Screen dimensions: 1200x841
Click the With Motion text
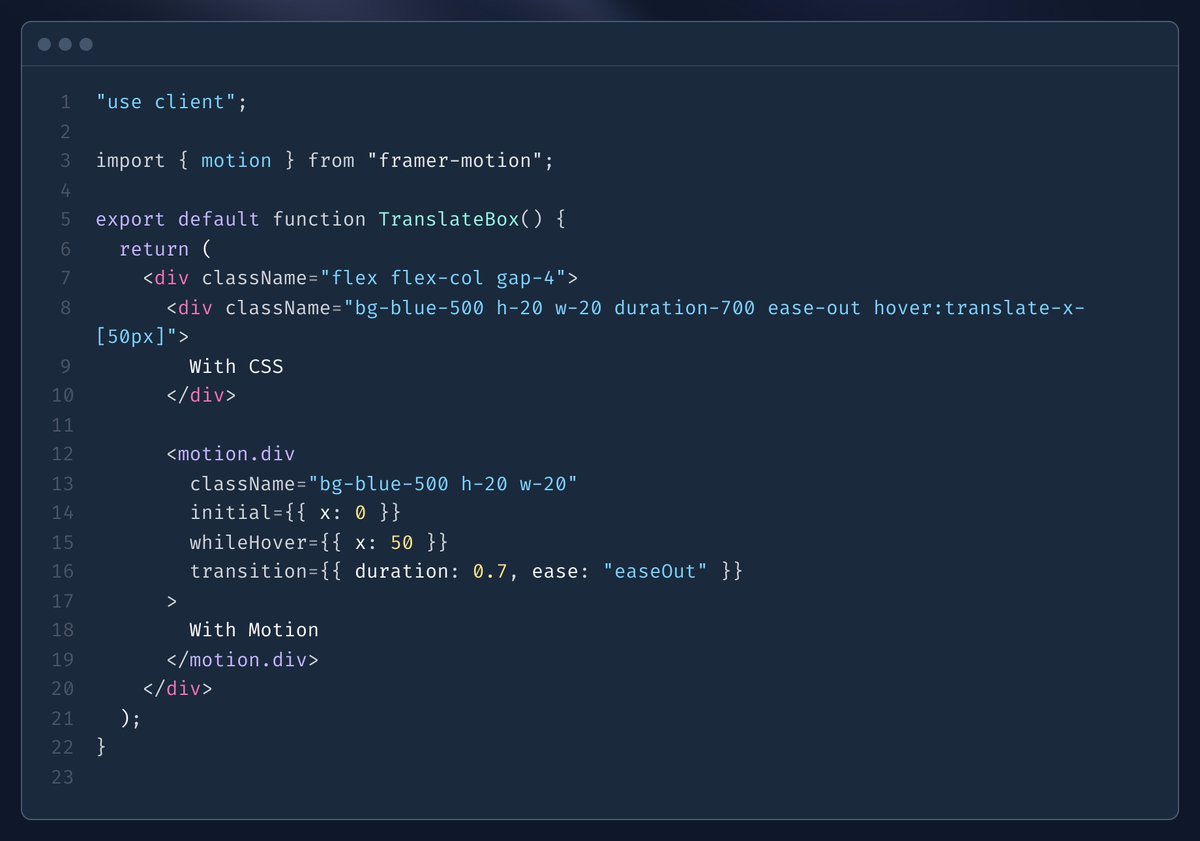click(x=254, y=630)
